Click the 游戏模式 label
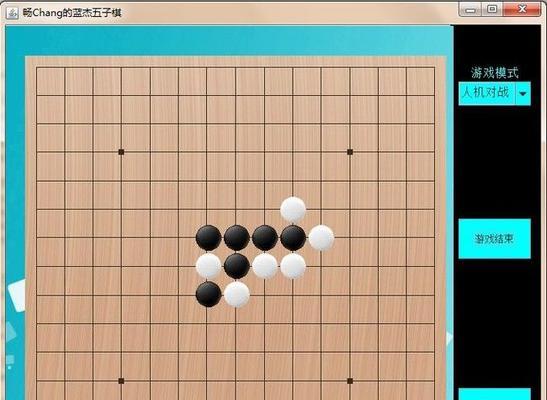Viewport: 547px width, 400px height. click(494, 73)
